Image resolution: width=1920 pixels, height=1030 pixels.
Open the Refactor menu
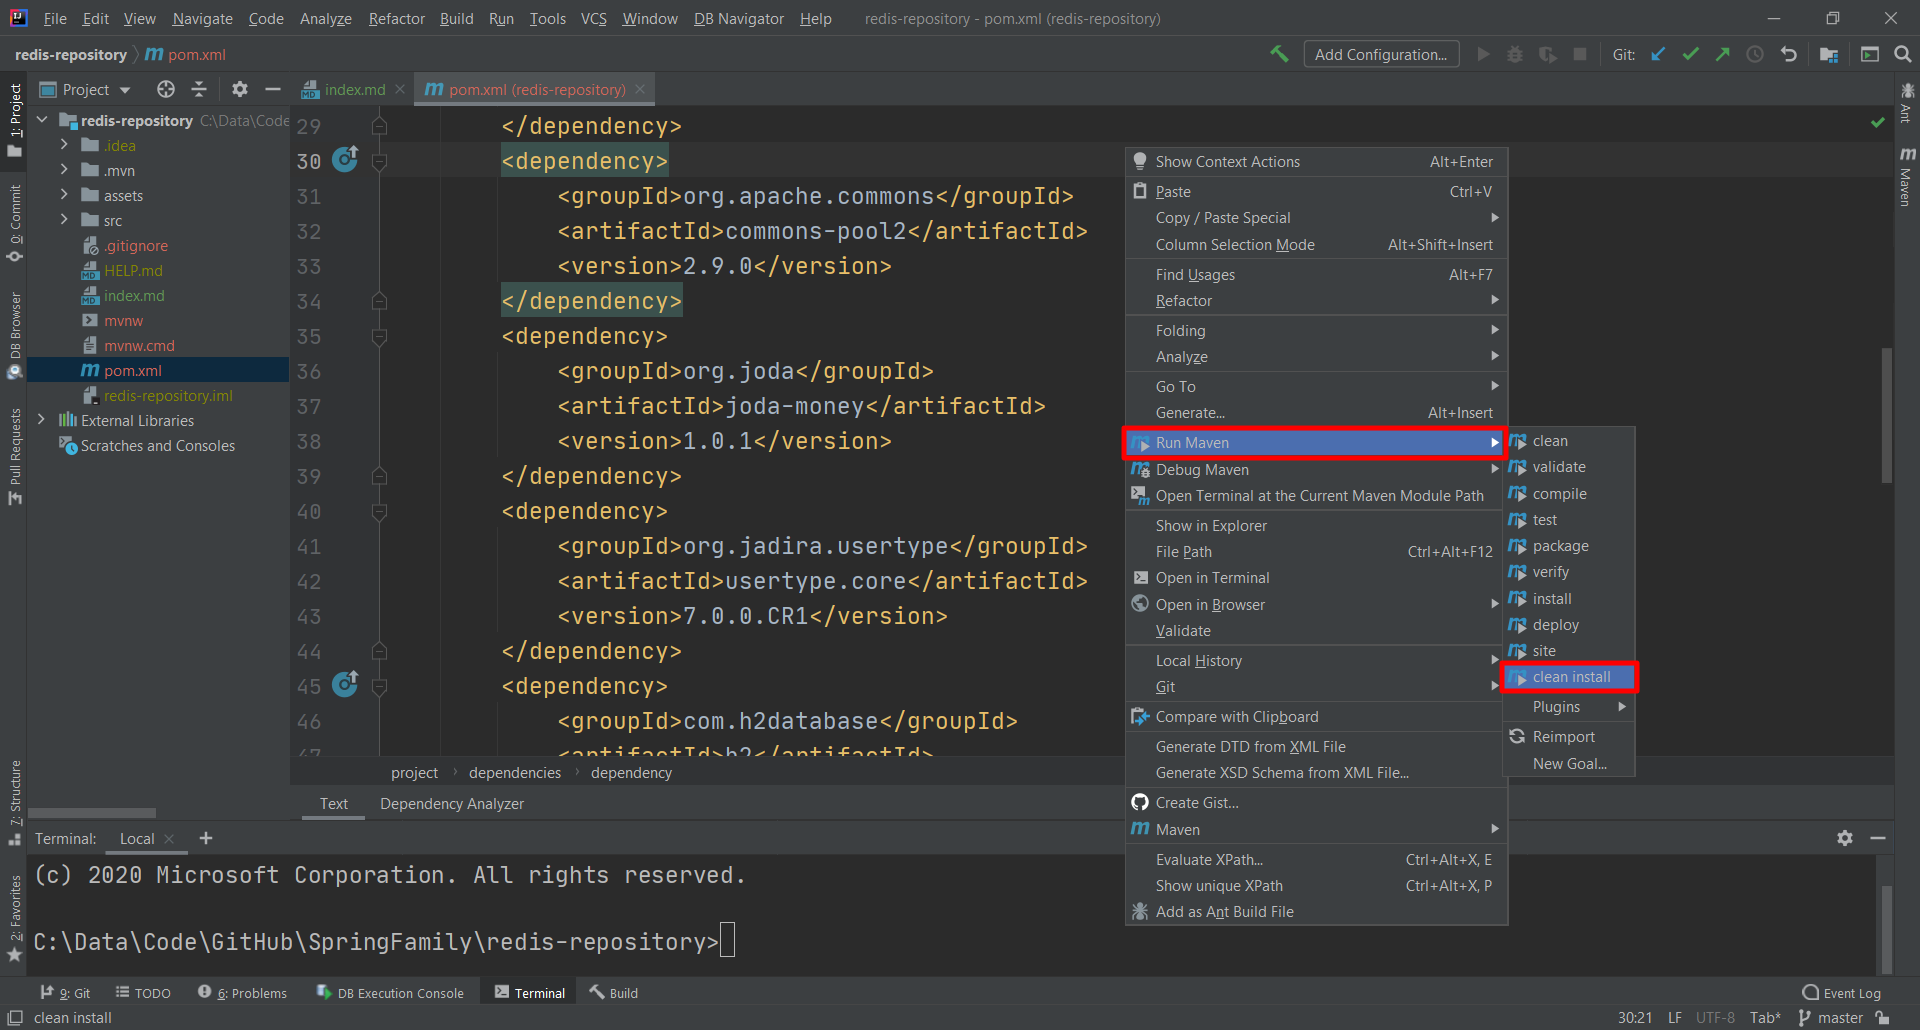click(x=396, y=18)
